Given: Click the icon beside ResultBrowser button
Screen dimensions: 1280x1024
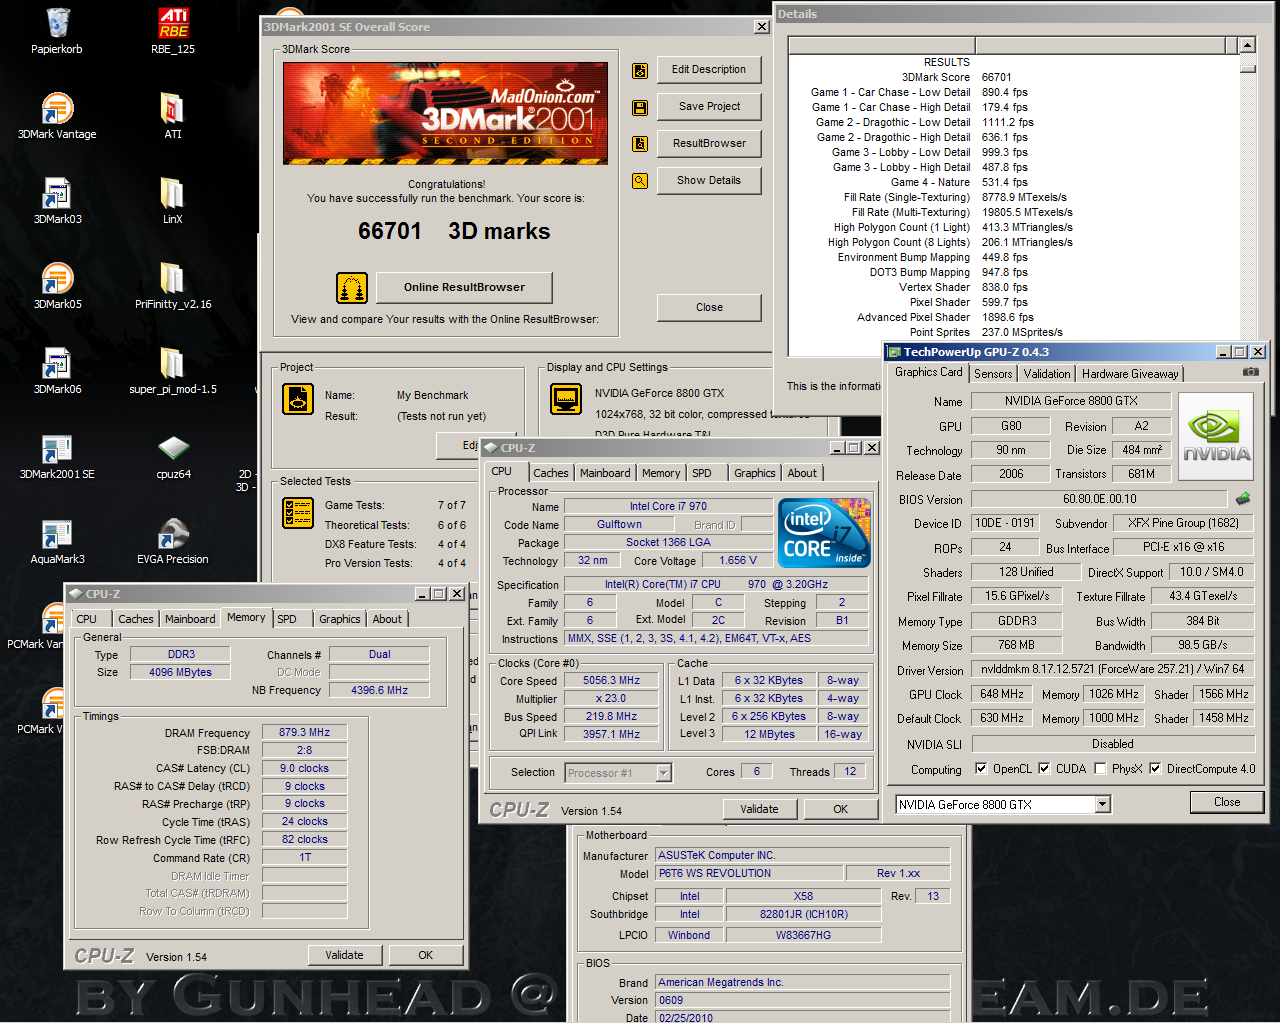Looking at the screenshot, I should pos(640,144).
